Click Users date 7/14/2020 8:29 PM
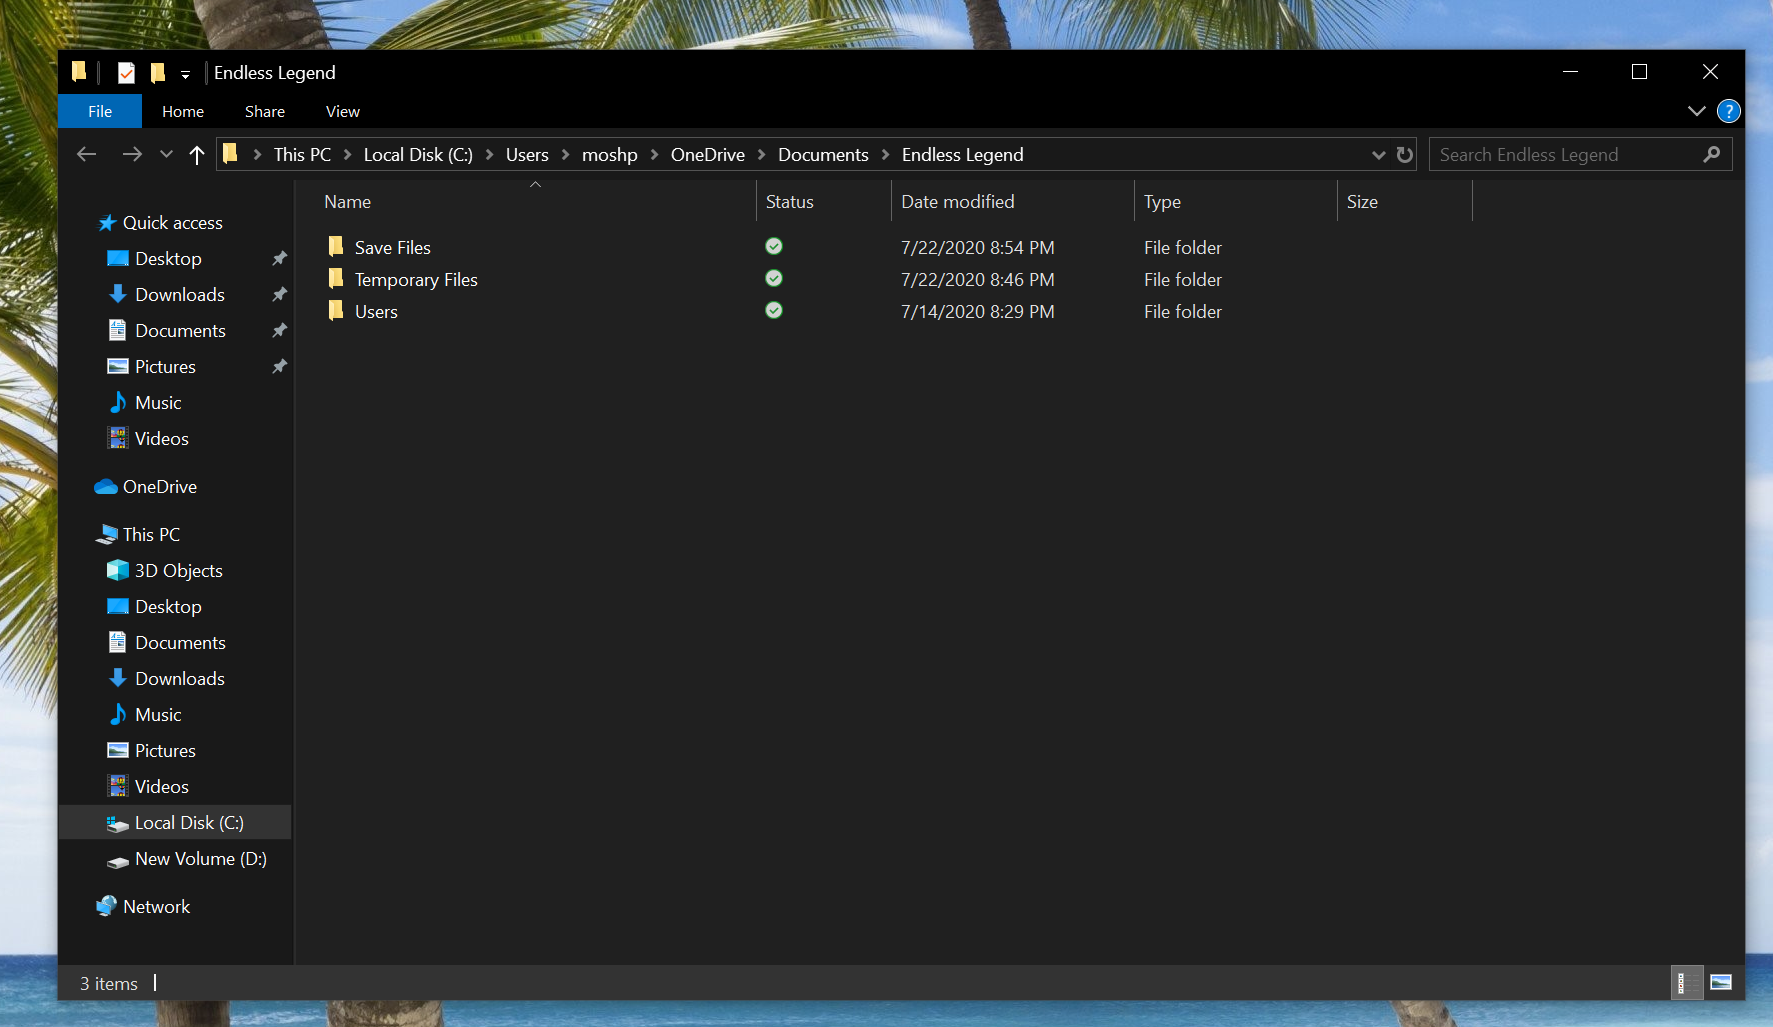1773x1027 pixels. pos(977,311)
